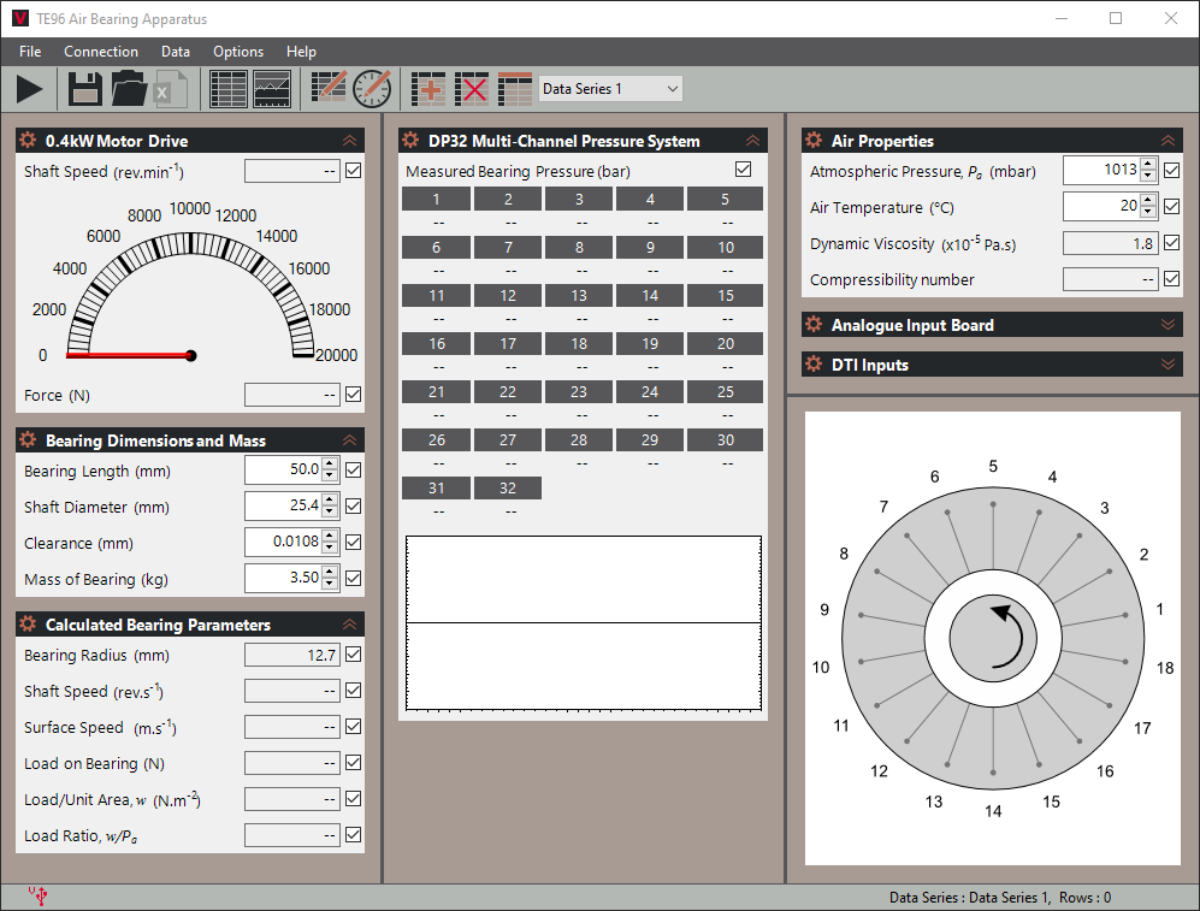Add a new data series with plus icon
The image size is (1200, 911).
pyautogui.click(x=429, y=89)
